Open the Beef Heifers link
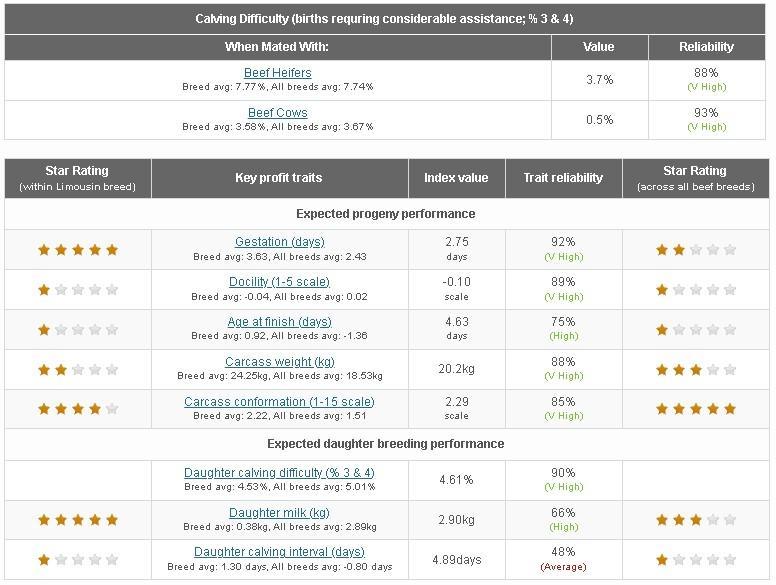This screenshot has width=776, height=585. [278, 73]
